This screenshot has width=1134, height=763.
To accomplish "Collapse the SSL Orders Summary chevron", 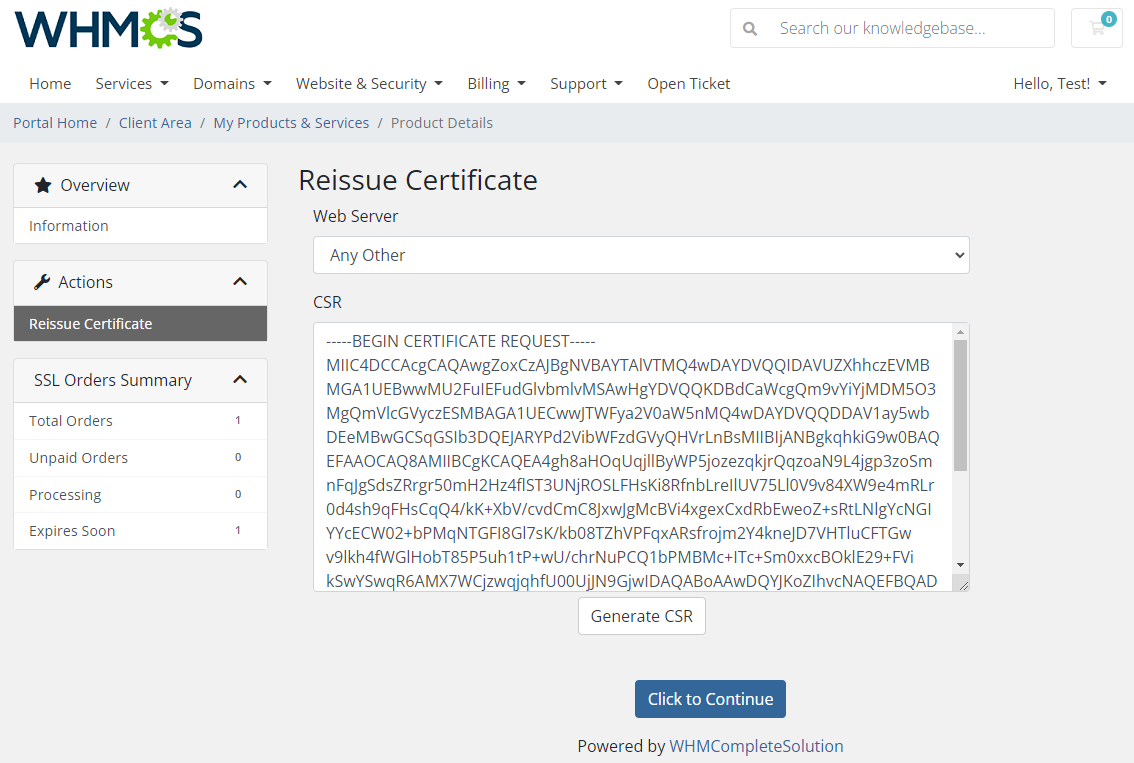I will (240, 380).
